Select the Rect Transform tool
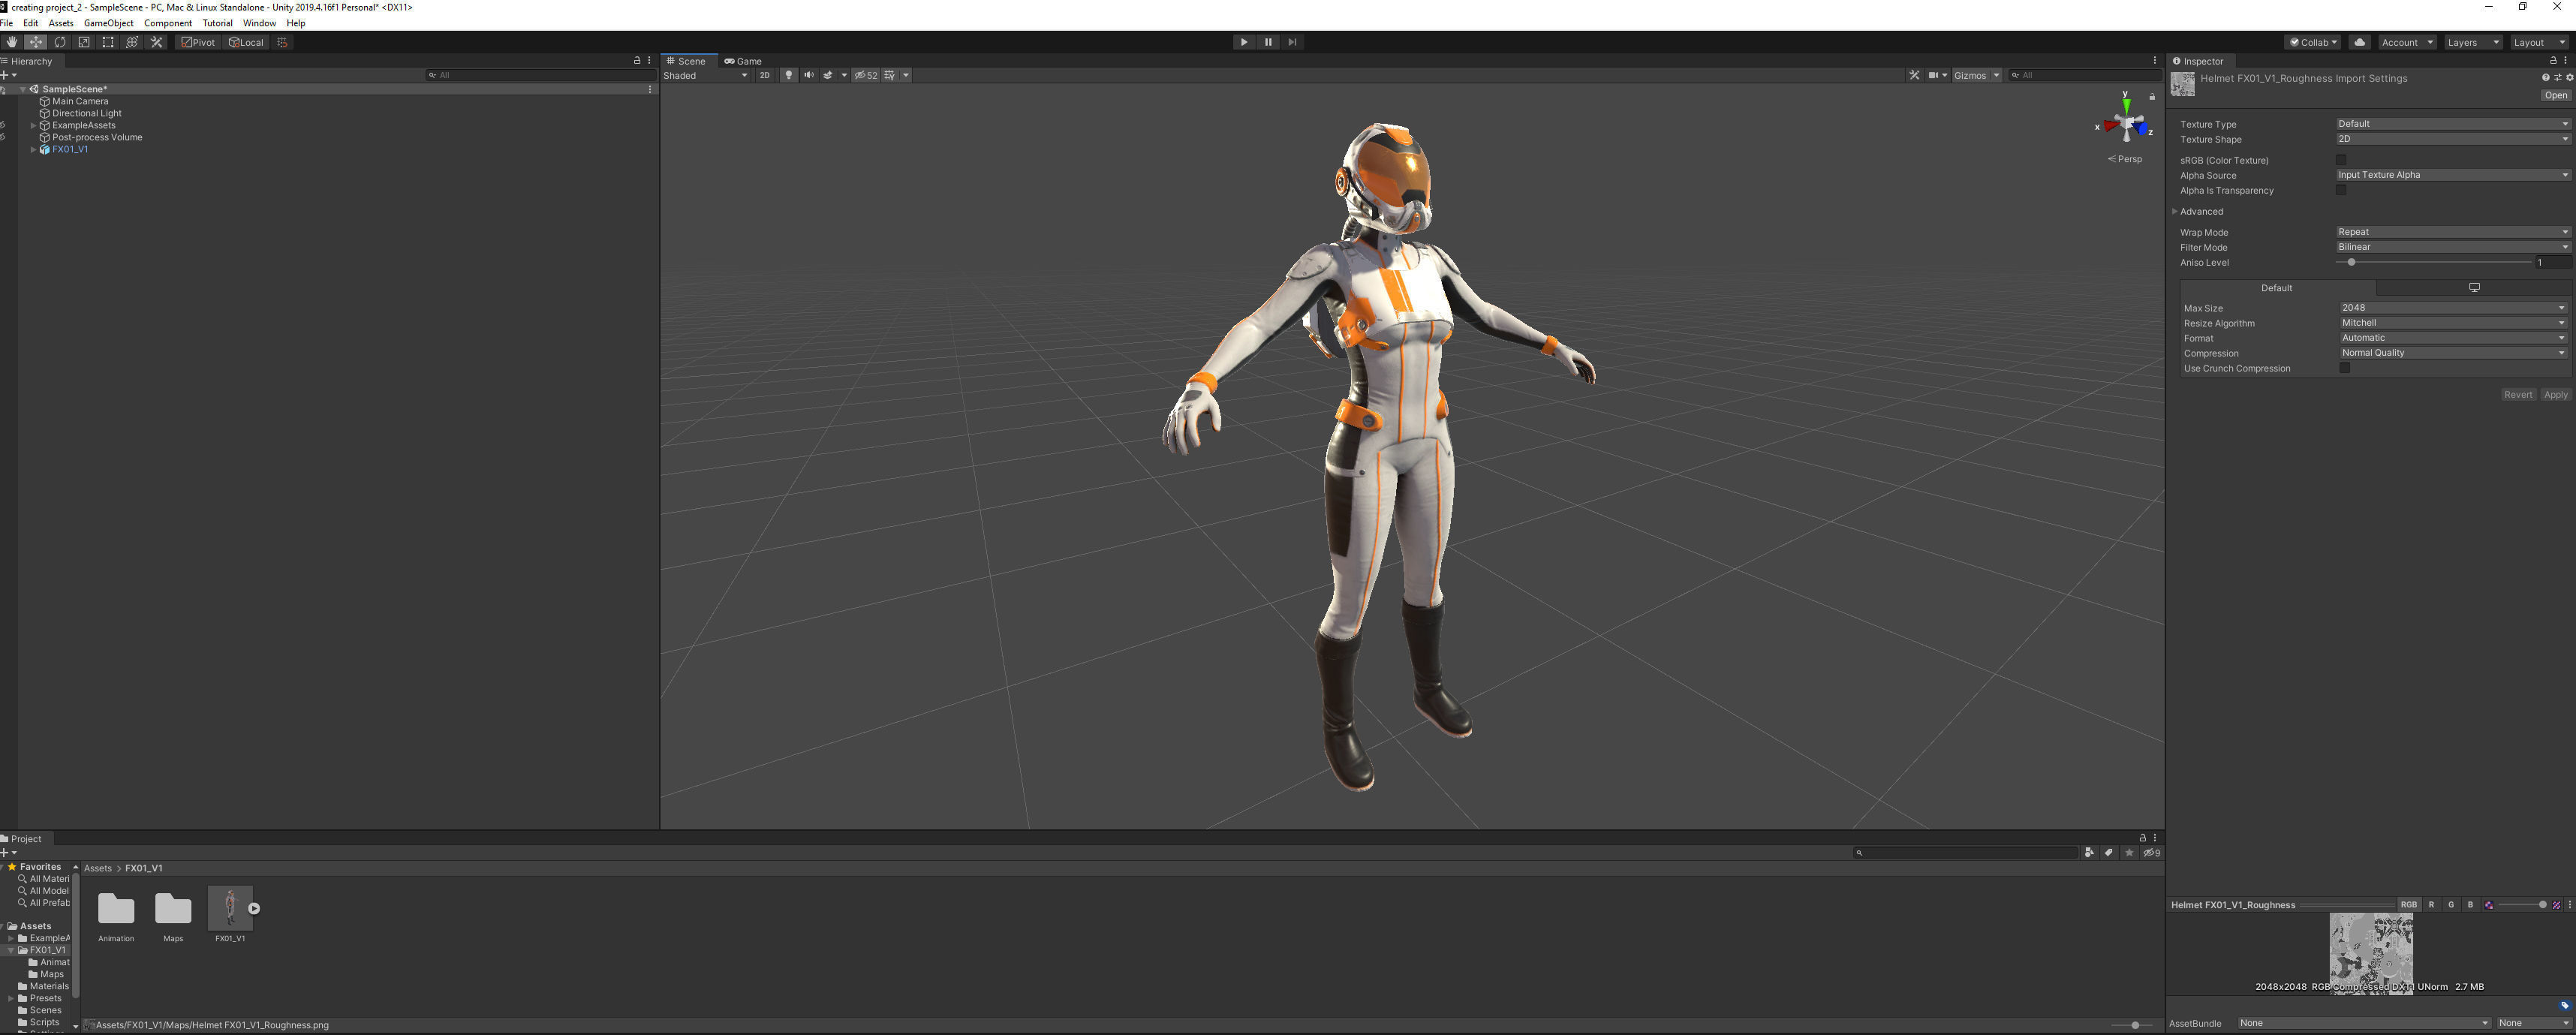This screenshot has width=2576, height=1035. coord(108,42)
